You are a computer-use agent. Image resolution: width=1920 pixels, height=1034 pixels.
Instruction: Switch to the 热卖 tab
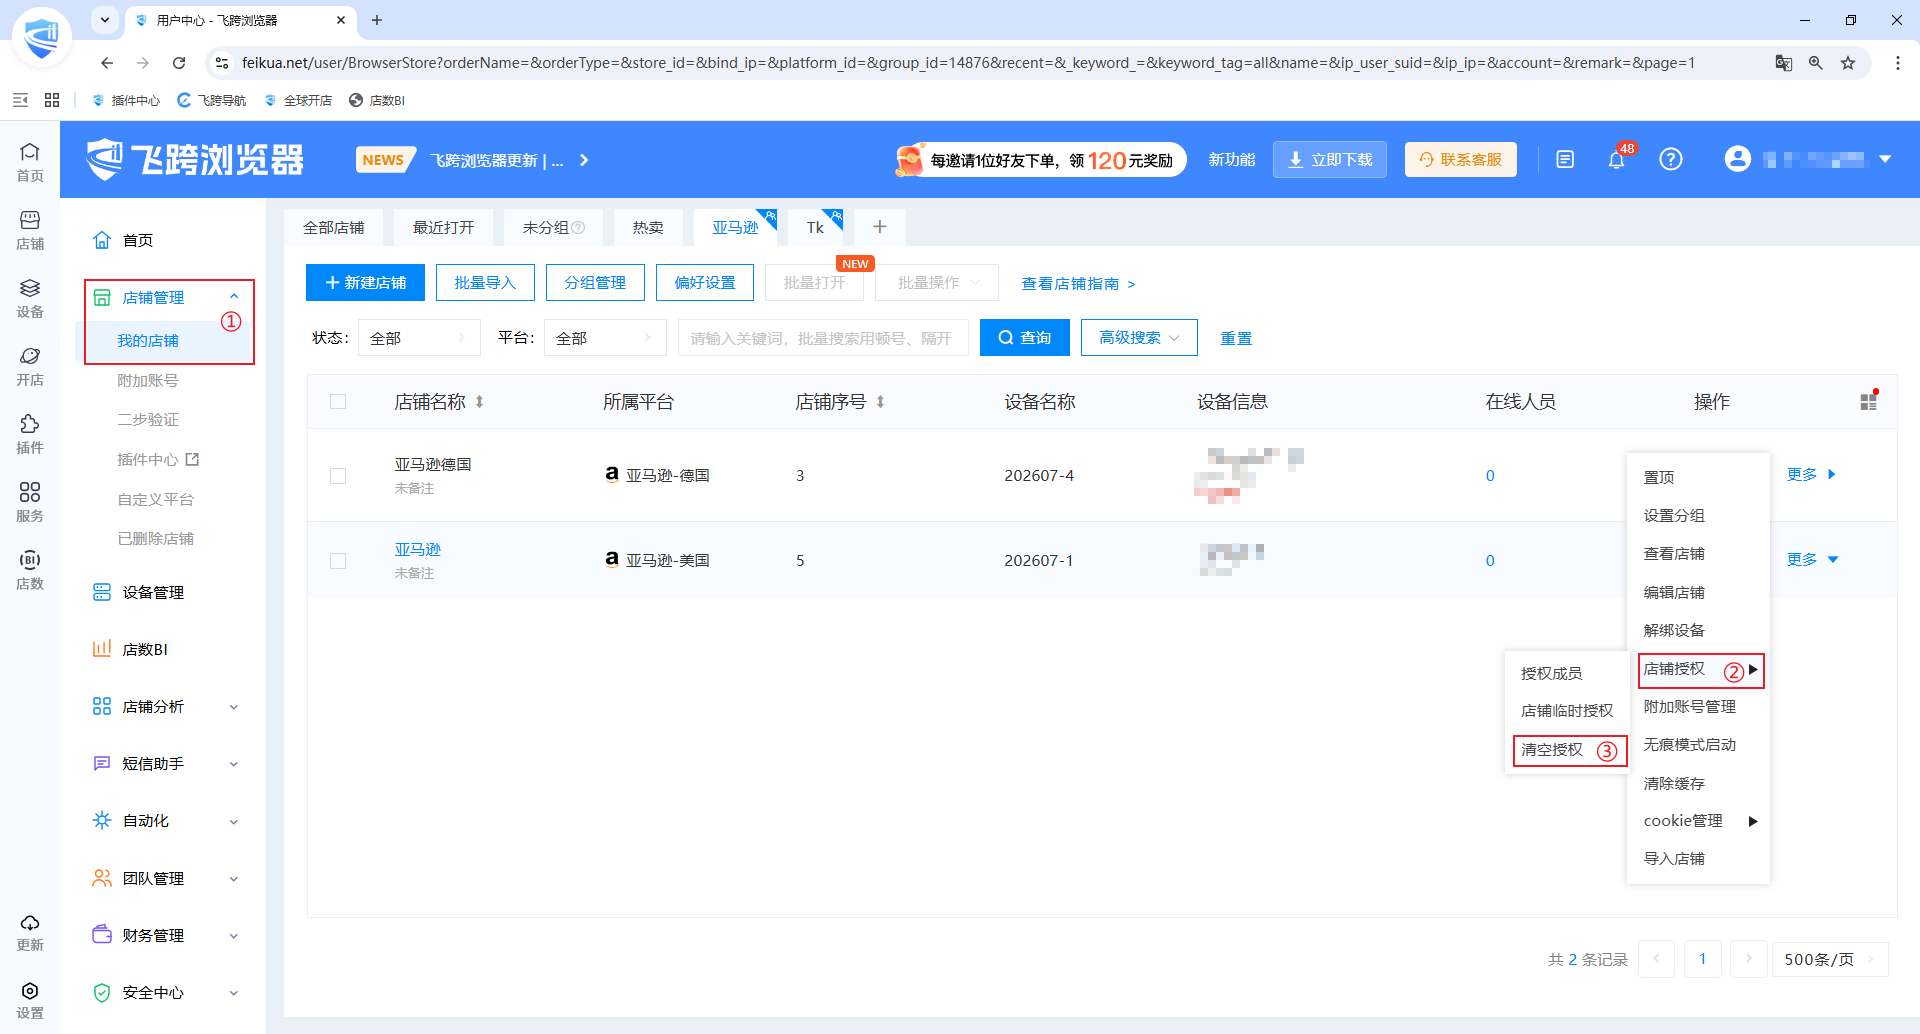point(648,228)
